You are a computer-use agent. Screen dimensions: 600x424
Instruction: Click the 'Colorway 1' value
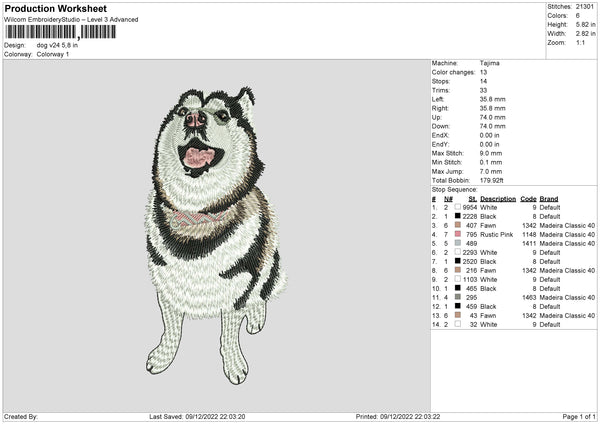[x=53, y=54]
